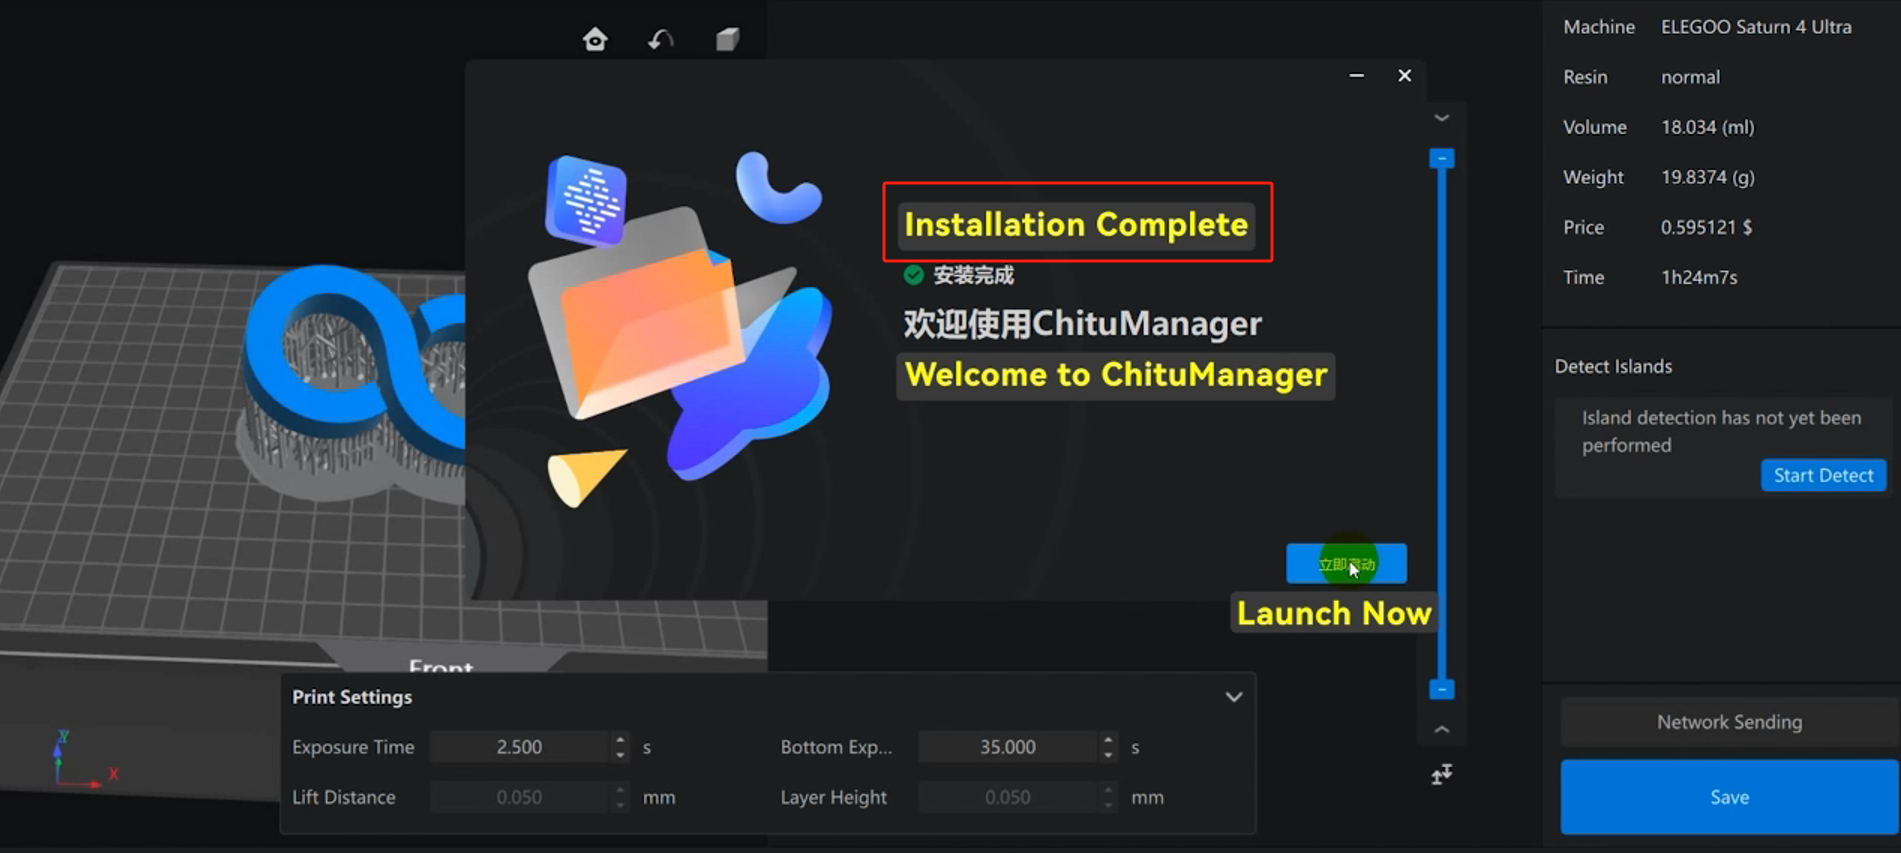
Task: Click the Network Sending button
Action: point(1729,722)
